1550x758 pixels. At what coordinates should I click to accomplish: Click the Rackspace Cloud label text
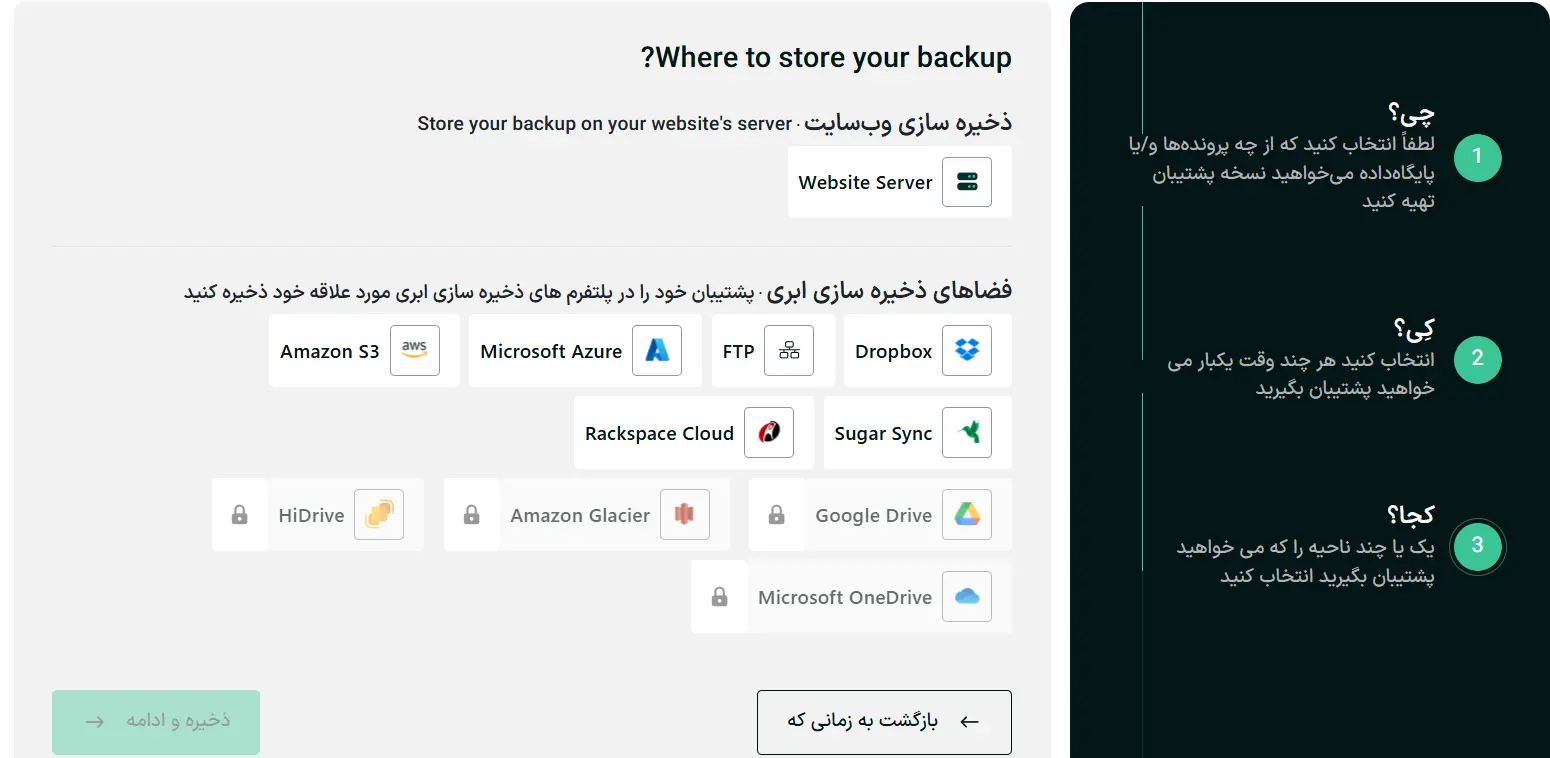[659, 433]
